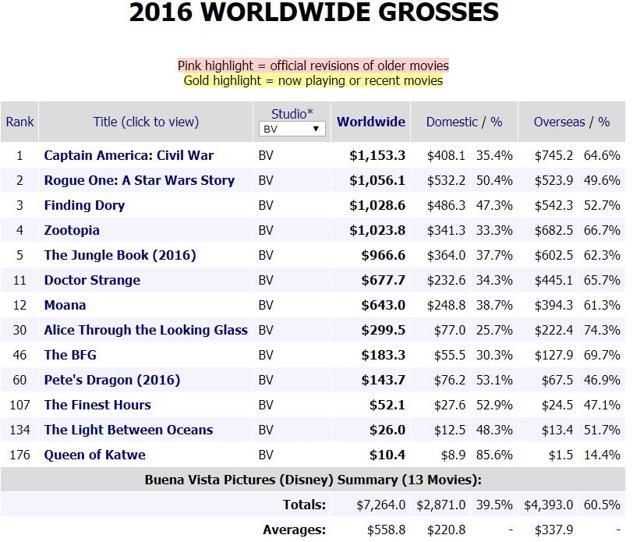Open The Light Between Oceans
The image size is (640, 542).
coord(128,430)
